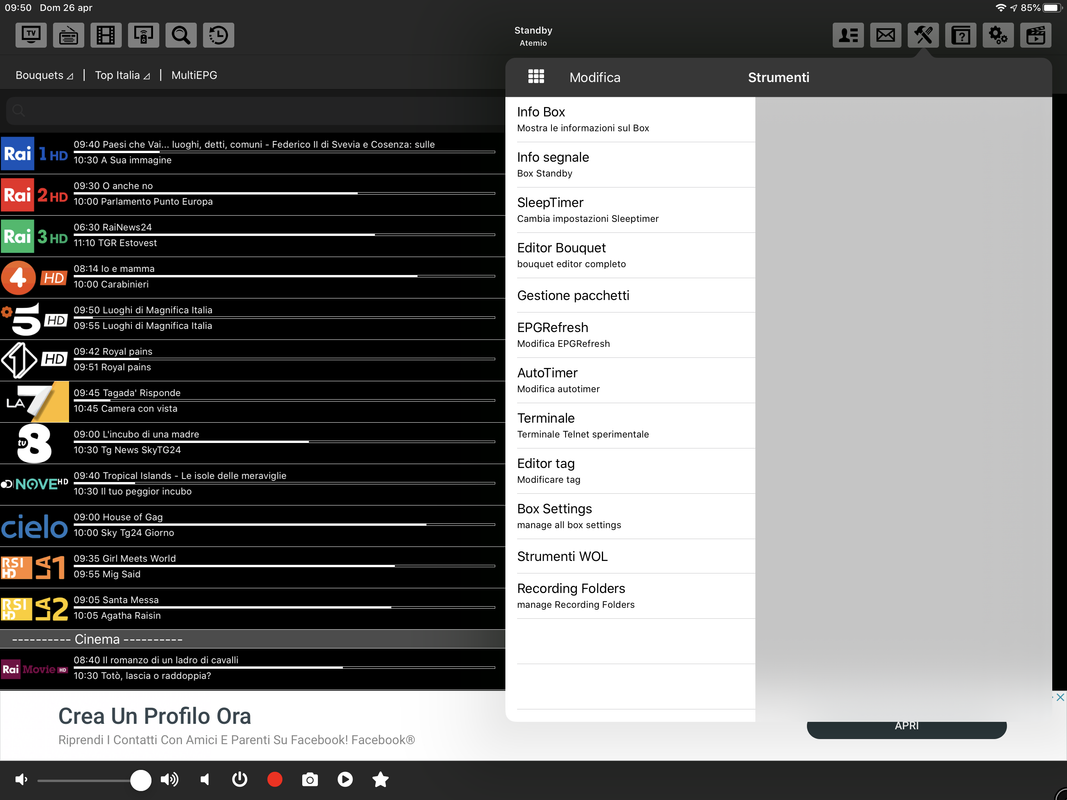The height and width of the screenshot is (800, 1067).
Task: Select the Rai 3 HD channel logo
Action: pos(35,237)
